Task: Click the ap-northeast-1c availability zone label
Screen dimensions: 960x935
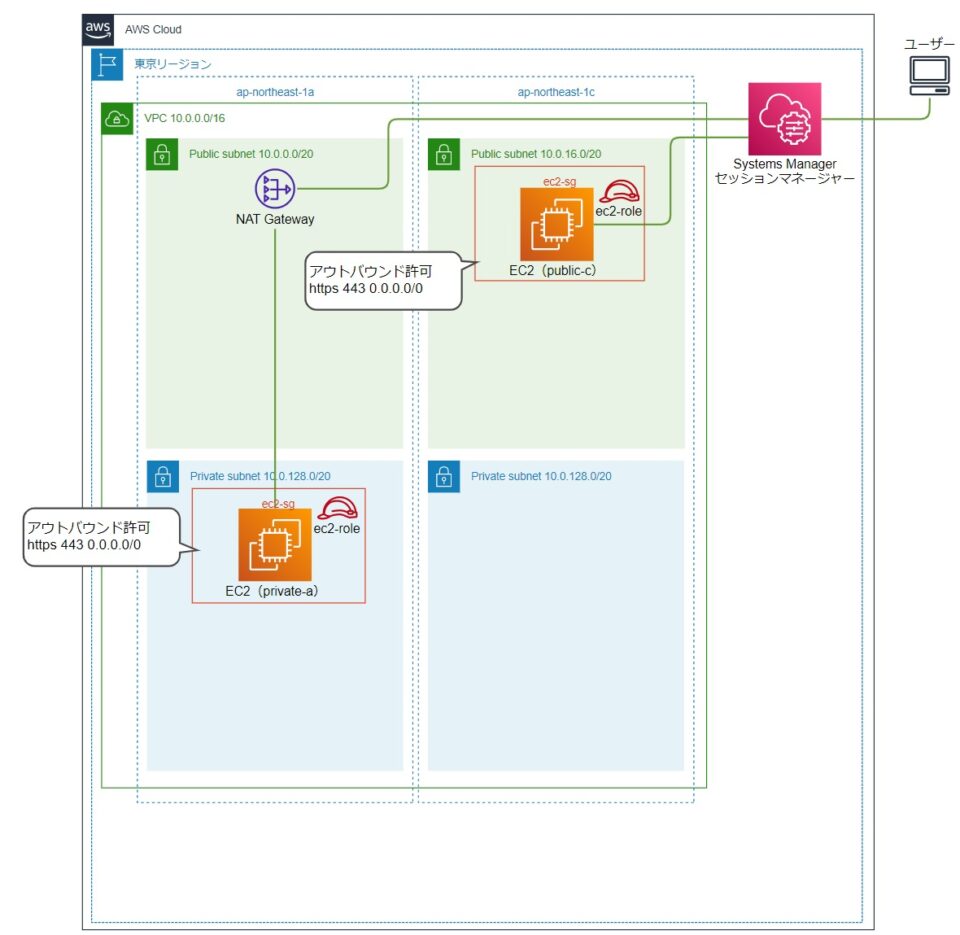Action: point(556,91)
